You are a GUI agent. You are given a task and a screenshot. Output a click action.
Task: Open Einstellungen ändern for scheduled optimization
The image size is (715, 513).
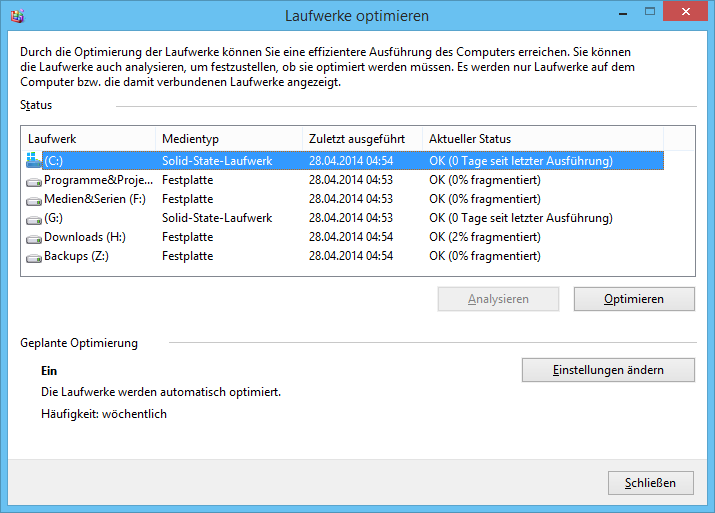click(607, 370)
